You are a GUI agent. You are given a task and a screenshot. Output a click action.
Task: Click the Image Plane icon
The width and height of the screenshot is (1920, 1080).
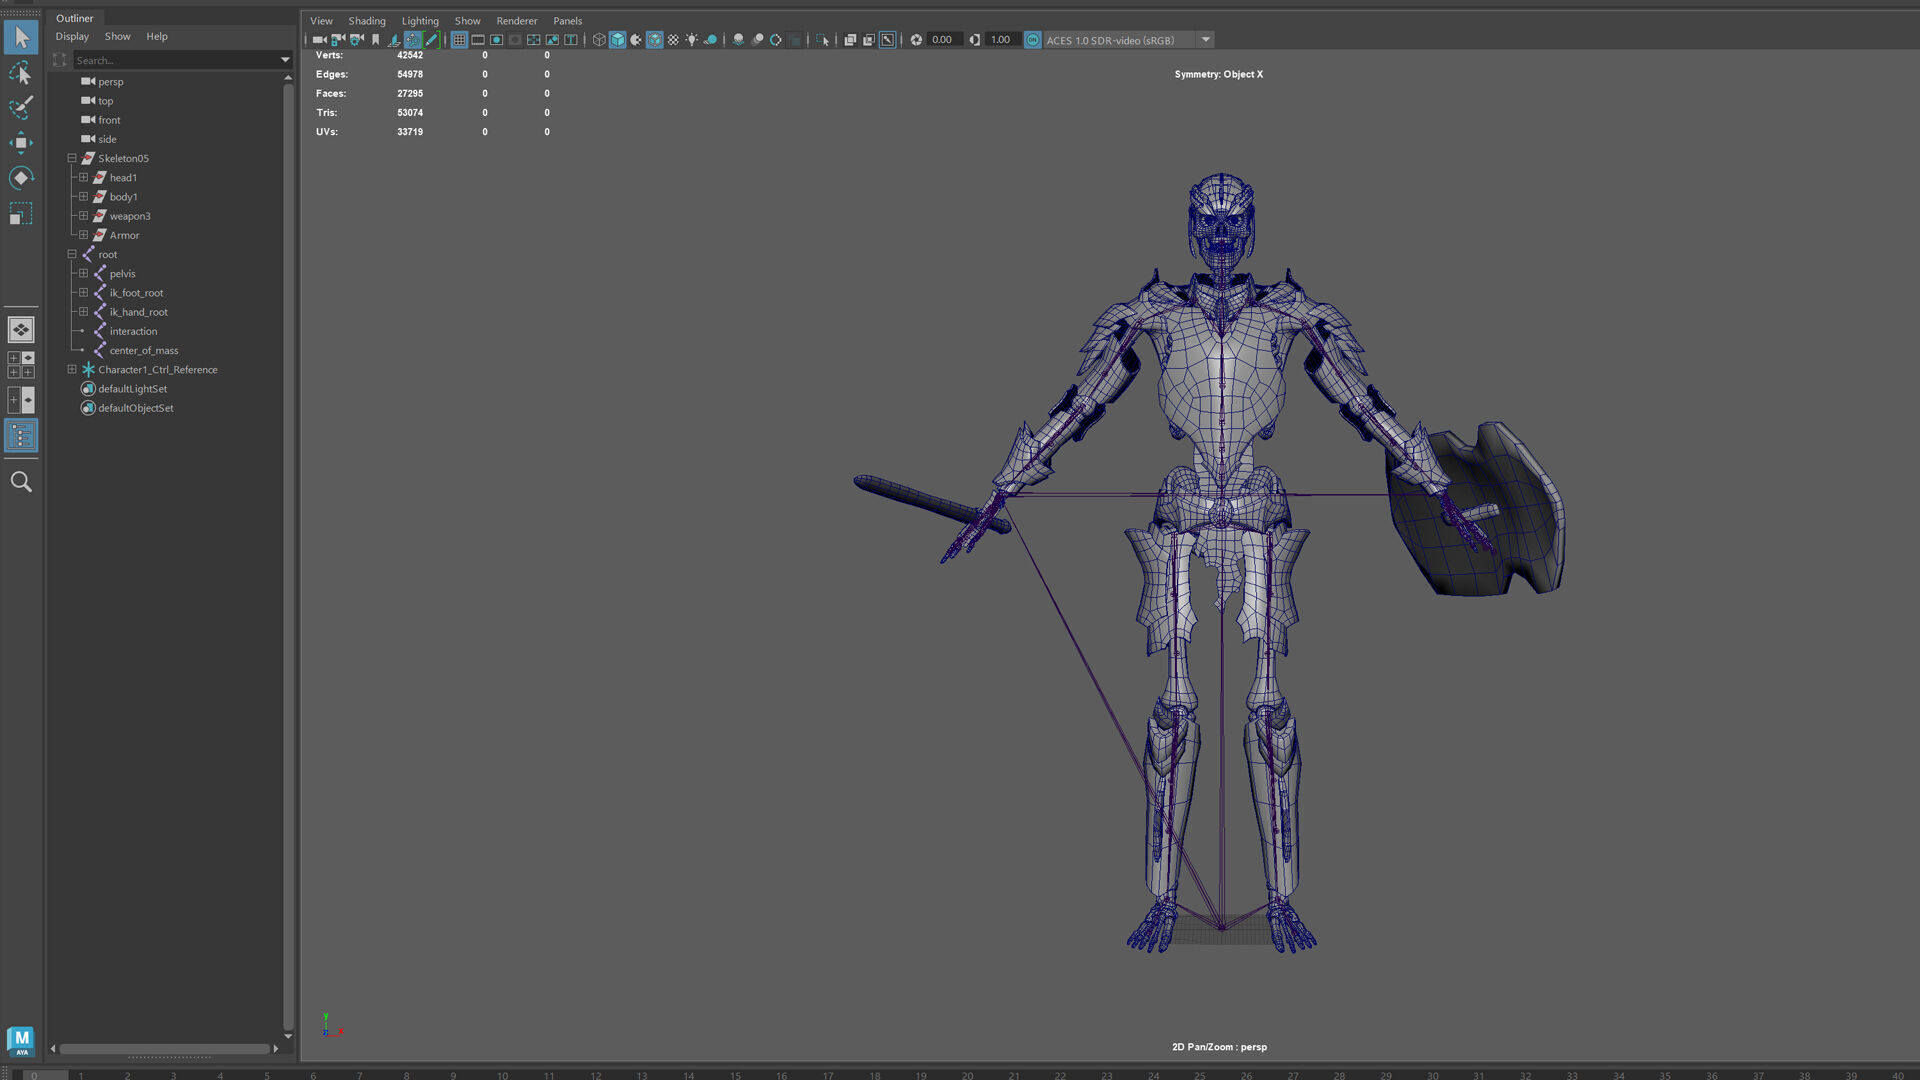pos(394,40)
